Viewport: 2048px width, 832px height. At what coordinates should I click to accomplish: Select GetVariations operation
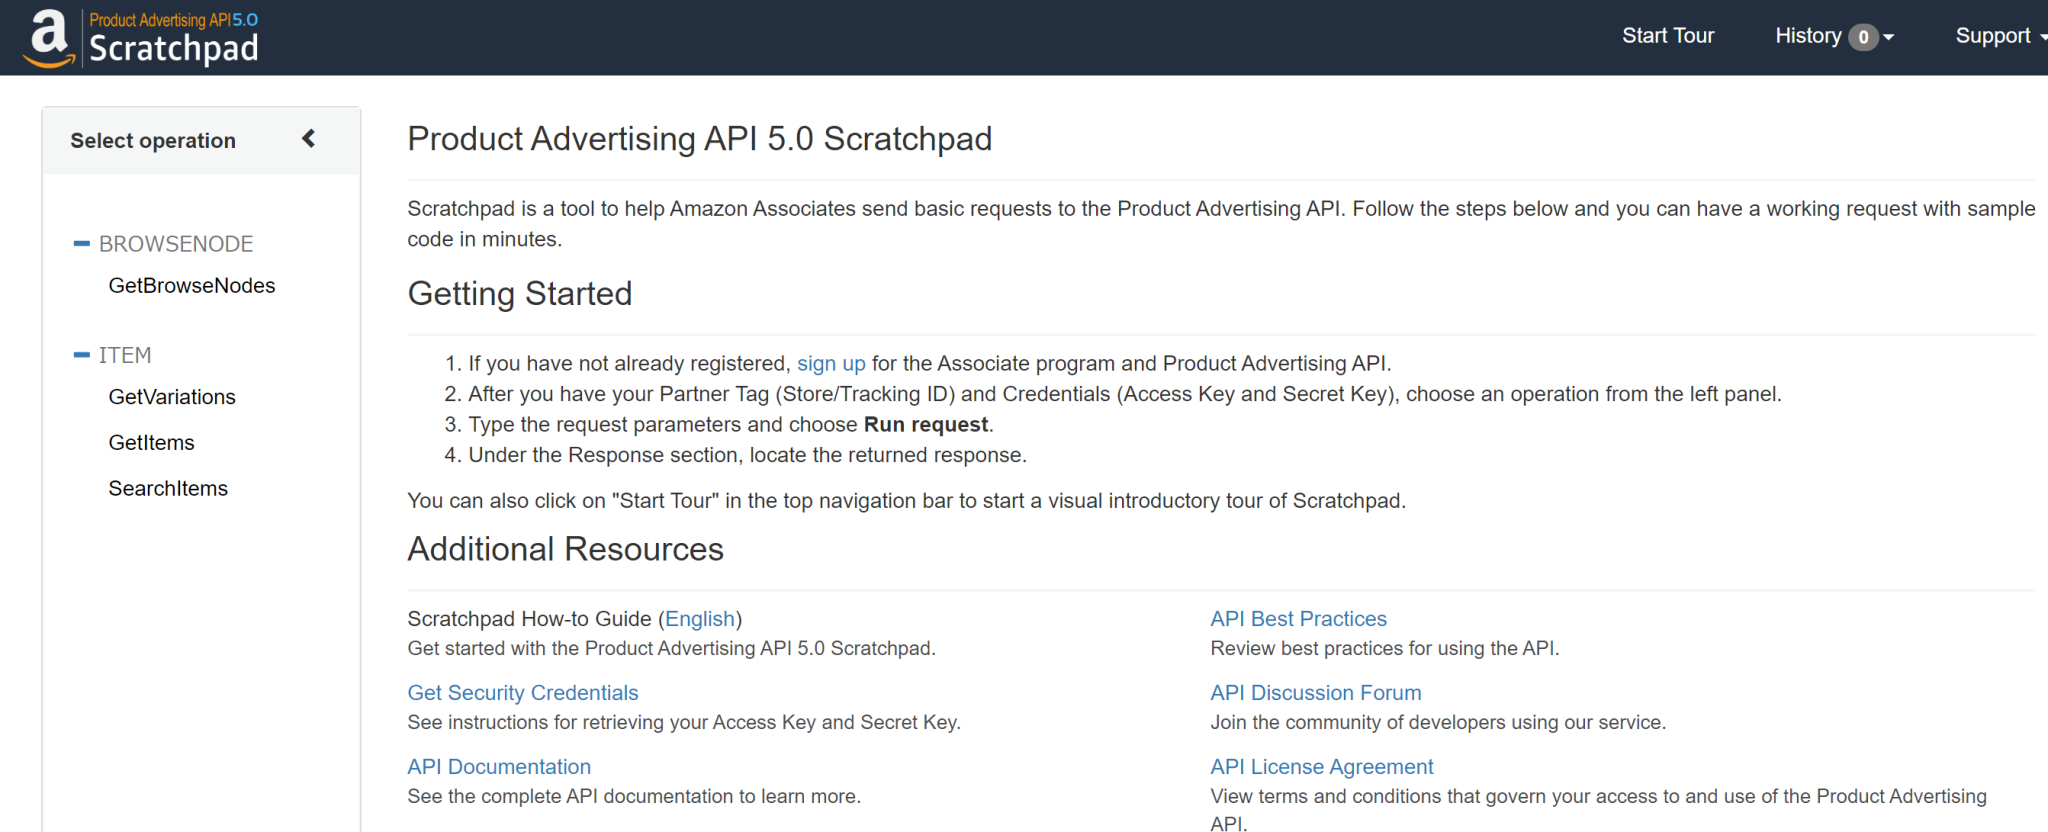[172, 397]
